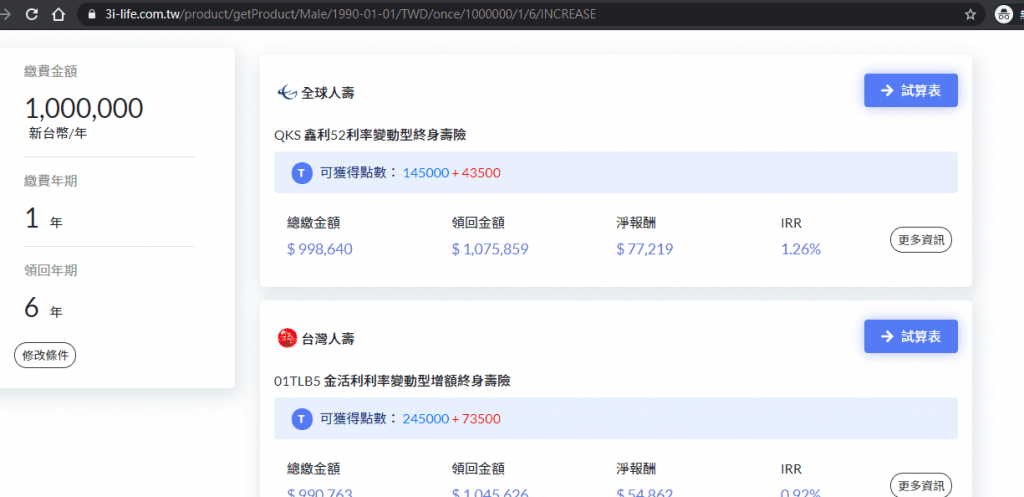Click the 台灣人壽 company name text
Viewport: 1024px width, 497px height.
(x=328, y=339)
